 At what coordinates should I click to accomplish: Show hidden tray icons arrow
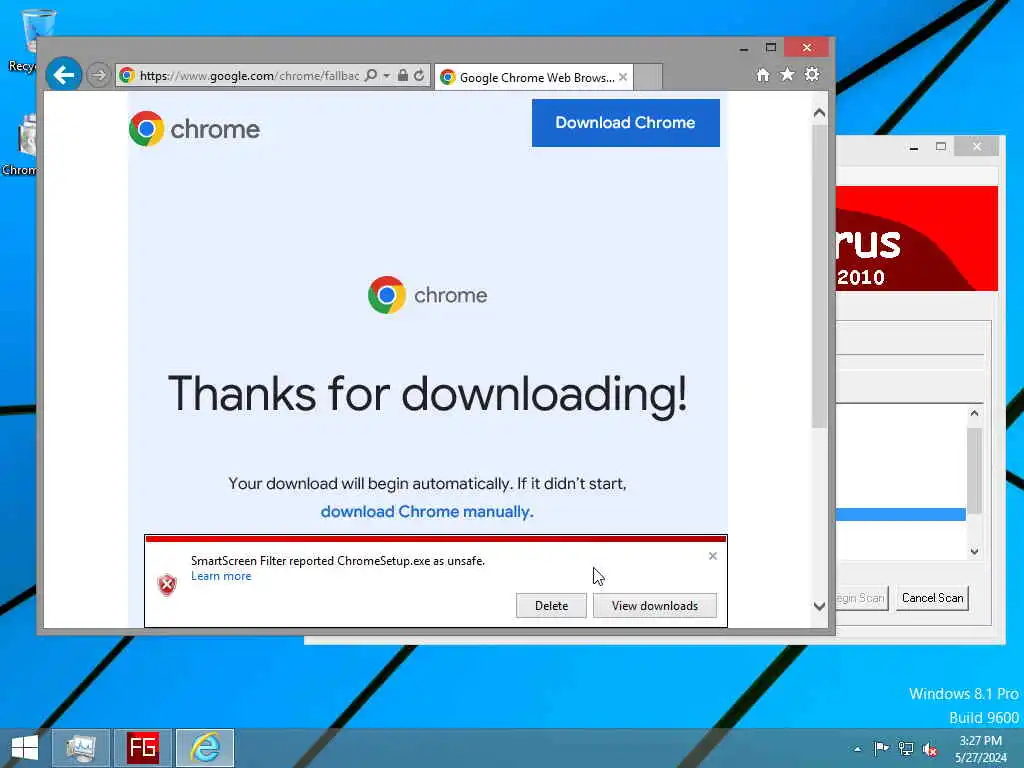click(857, 749)
